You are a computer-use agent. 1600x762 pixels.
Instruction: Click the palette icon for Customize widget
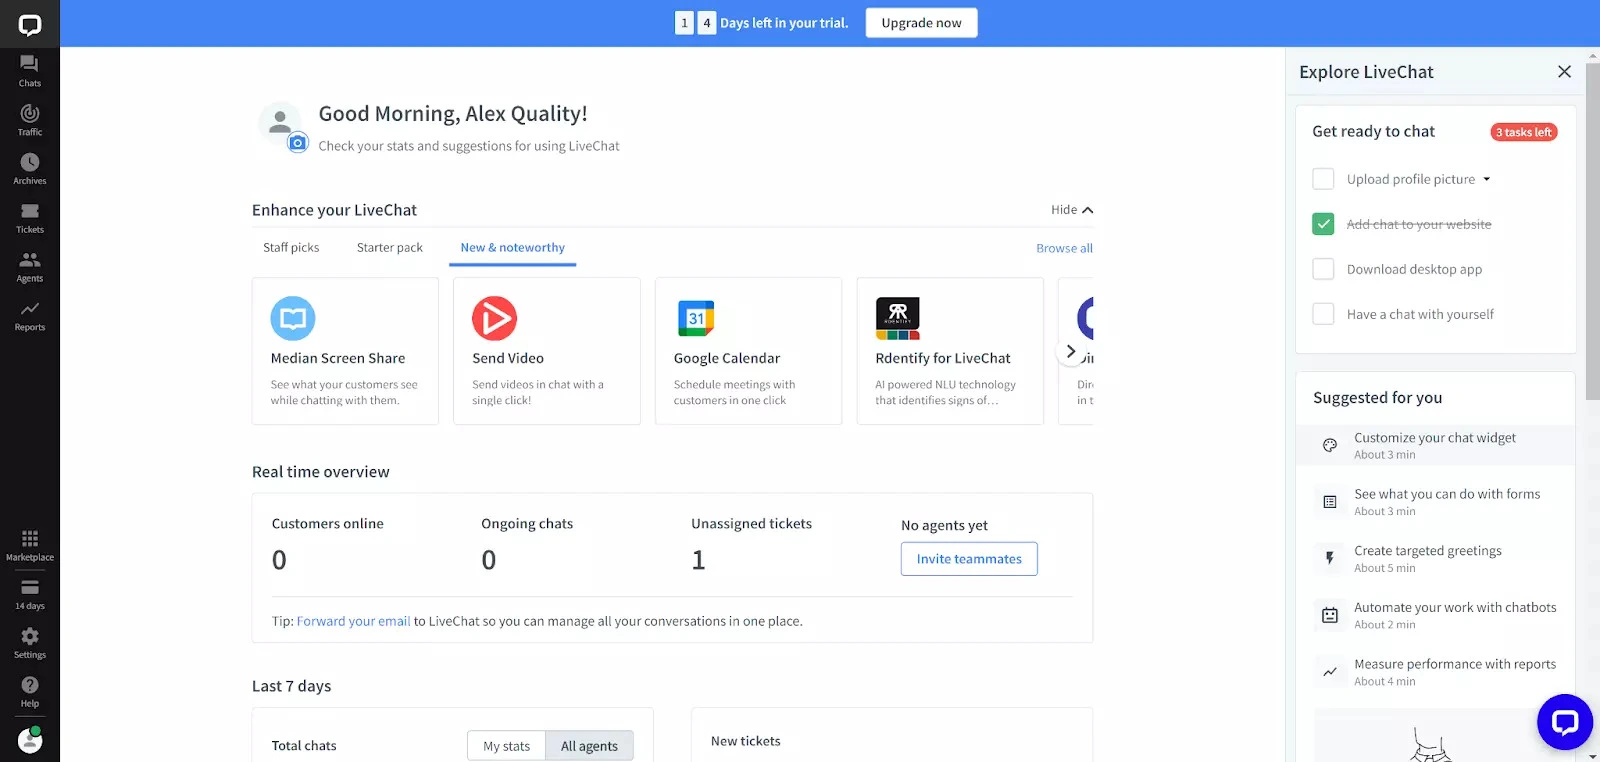point(1330,445)
